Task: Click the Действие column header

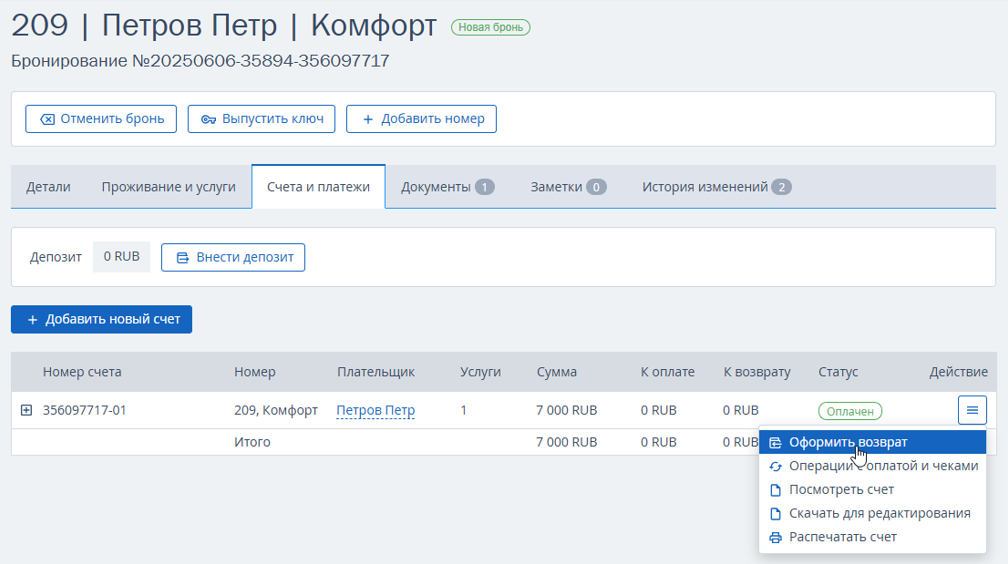Action: [958, 372]
